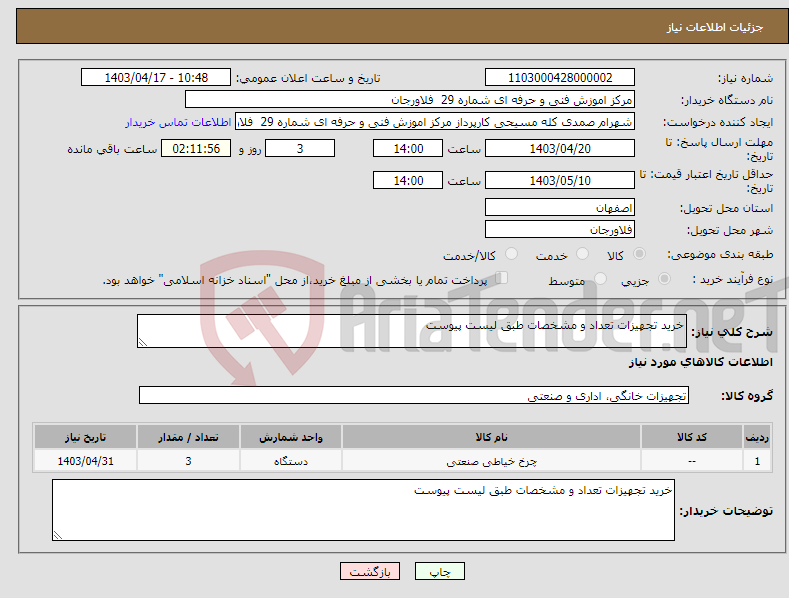Click the واحد شمارش column header
This screenshot has width=789, height=598.
pos(291,437)
